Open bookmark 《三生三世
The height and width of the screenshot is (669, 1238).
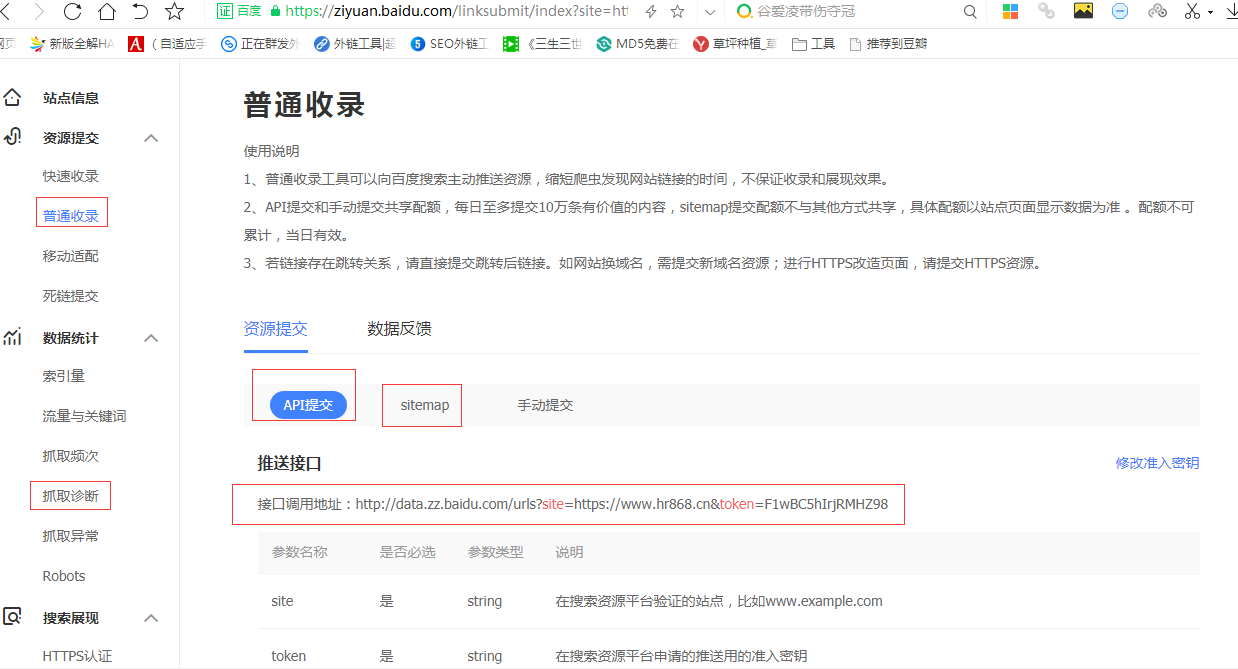tap(542, 44)
